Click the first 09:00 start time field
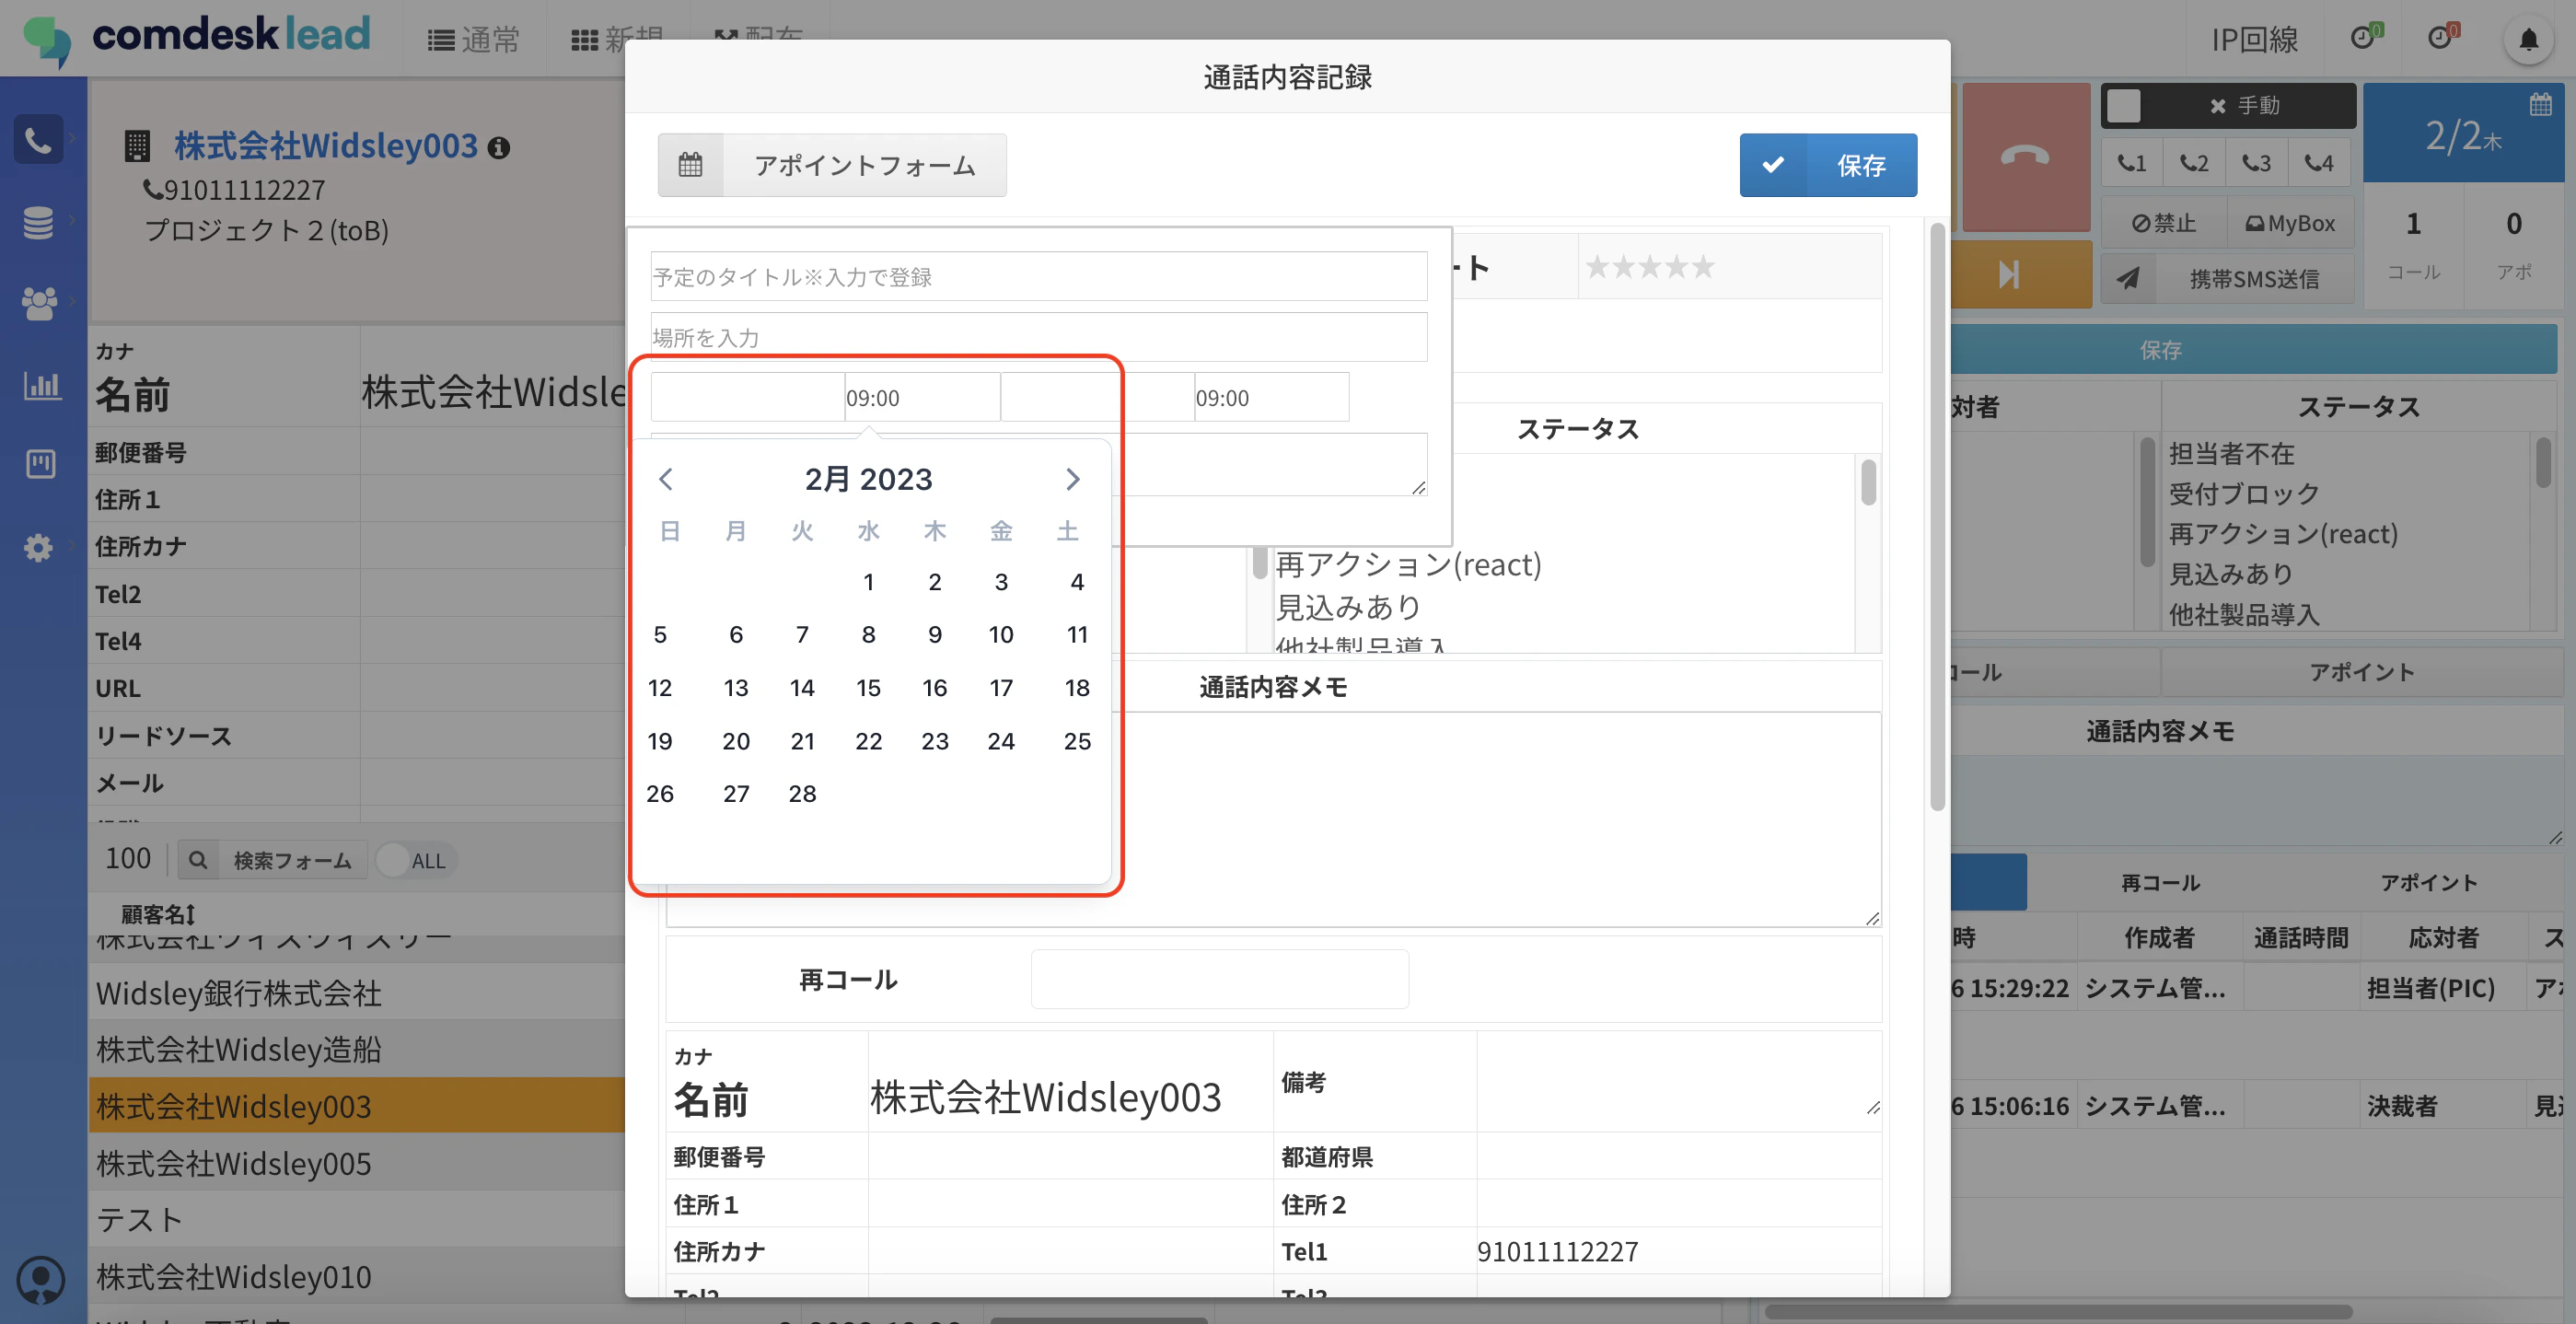Screen dimensions: 2576x1324 pos(922,398)
